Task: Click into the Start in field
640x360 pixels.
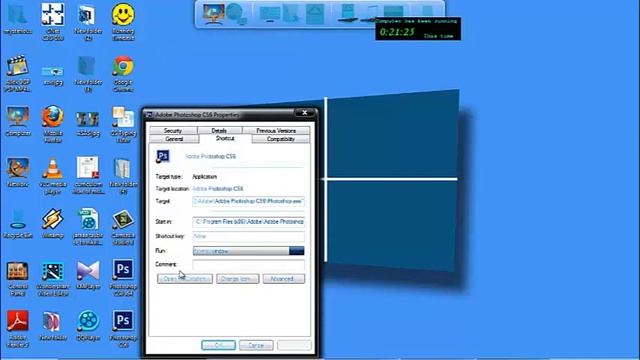Action: click(249, 222)
